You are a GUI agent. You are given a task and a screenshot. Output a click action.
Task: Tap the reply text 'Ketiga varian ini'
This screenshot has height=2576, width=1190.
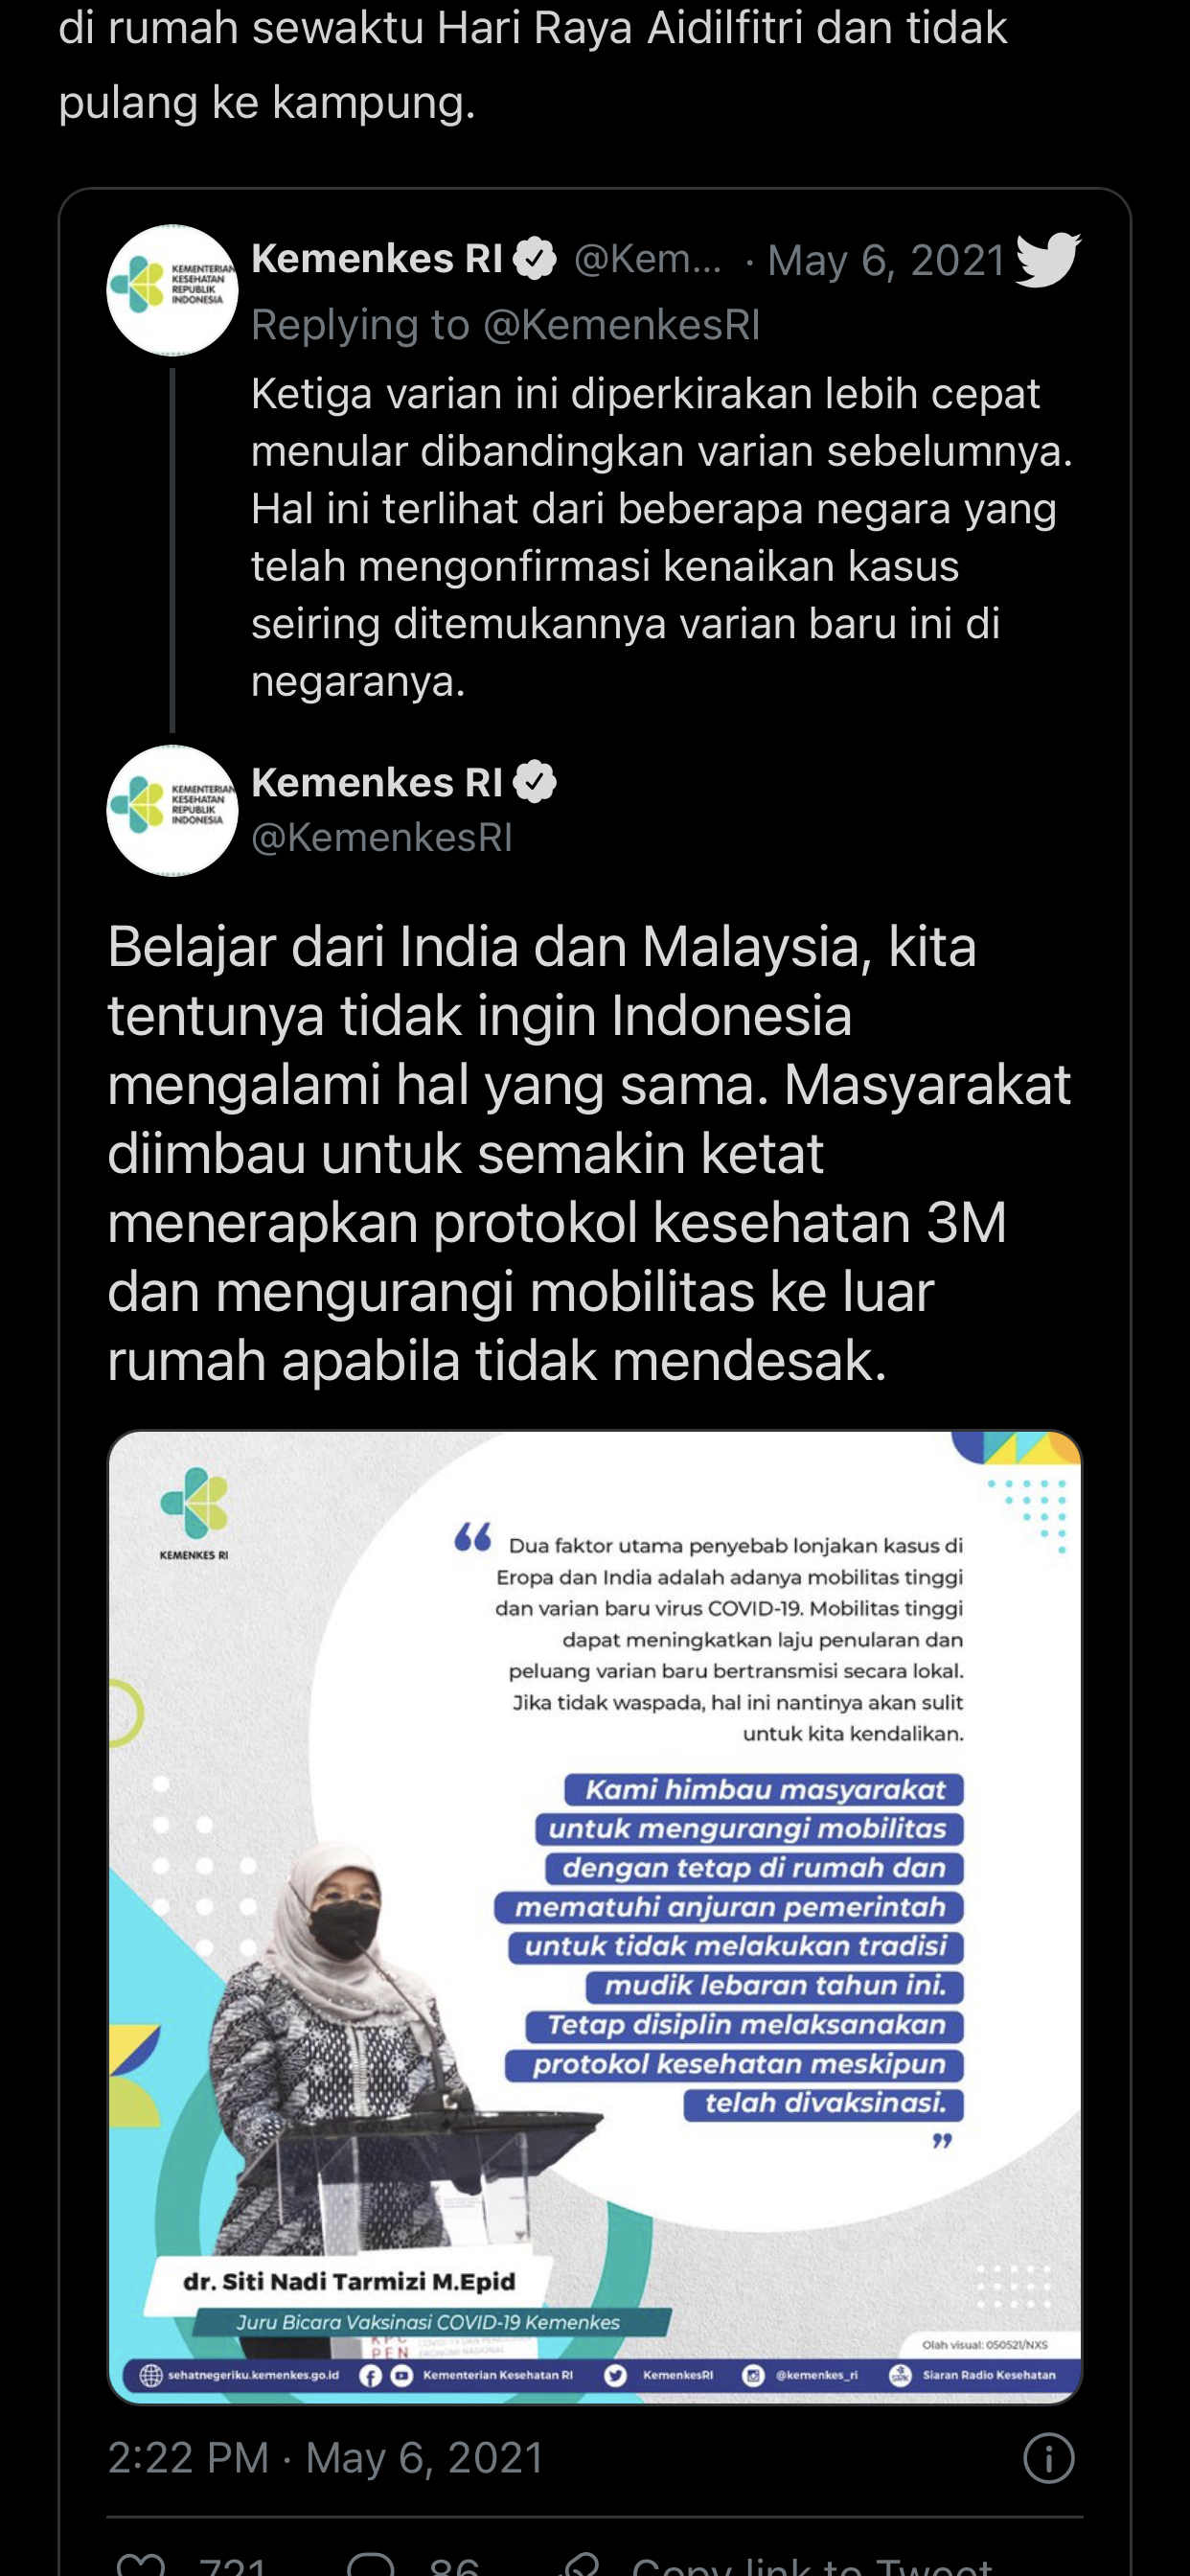point(406,394)
